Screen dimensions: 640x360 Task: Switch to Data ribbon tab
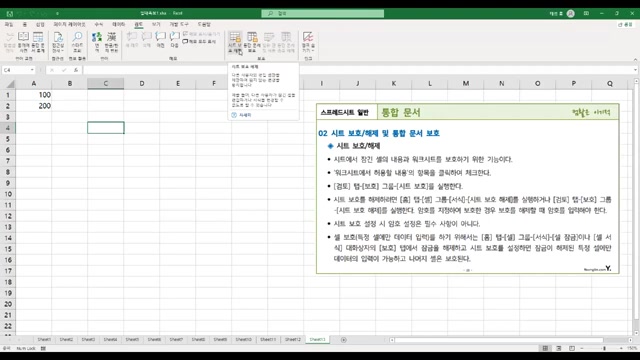point(119,24)
